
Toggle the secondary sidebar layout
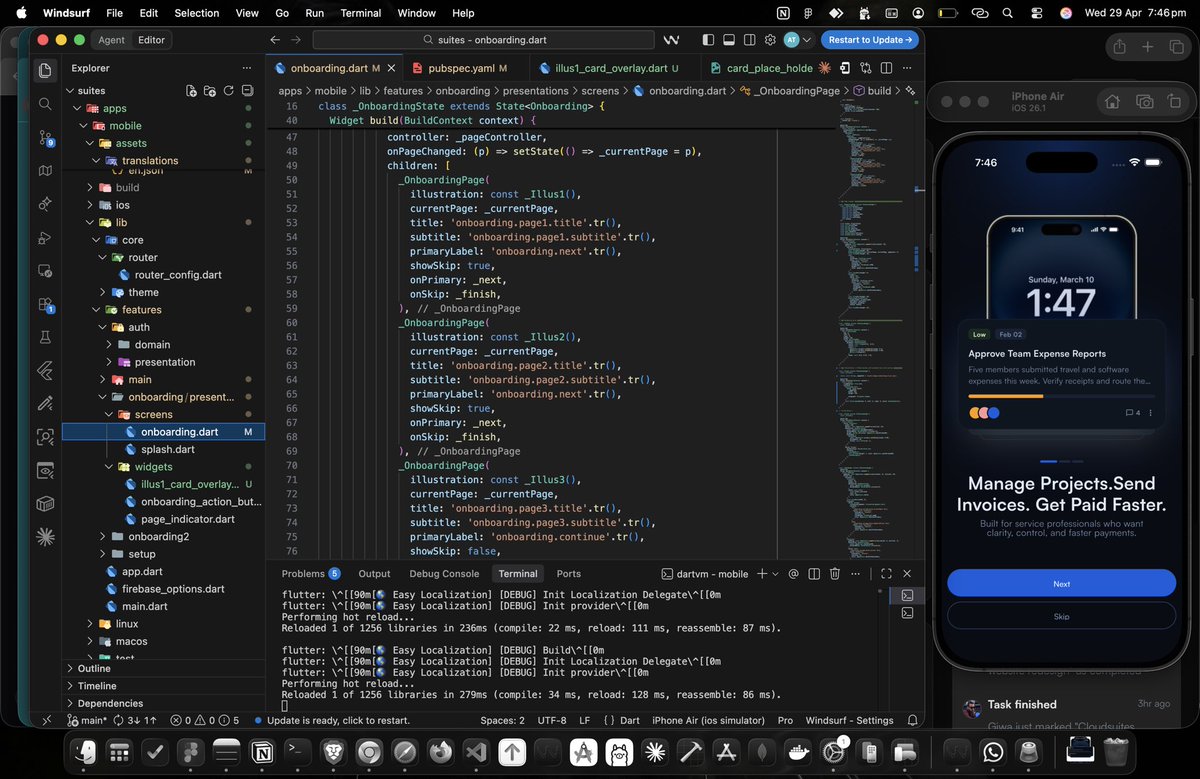(749, 40)
